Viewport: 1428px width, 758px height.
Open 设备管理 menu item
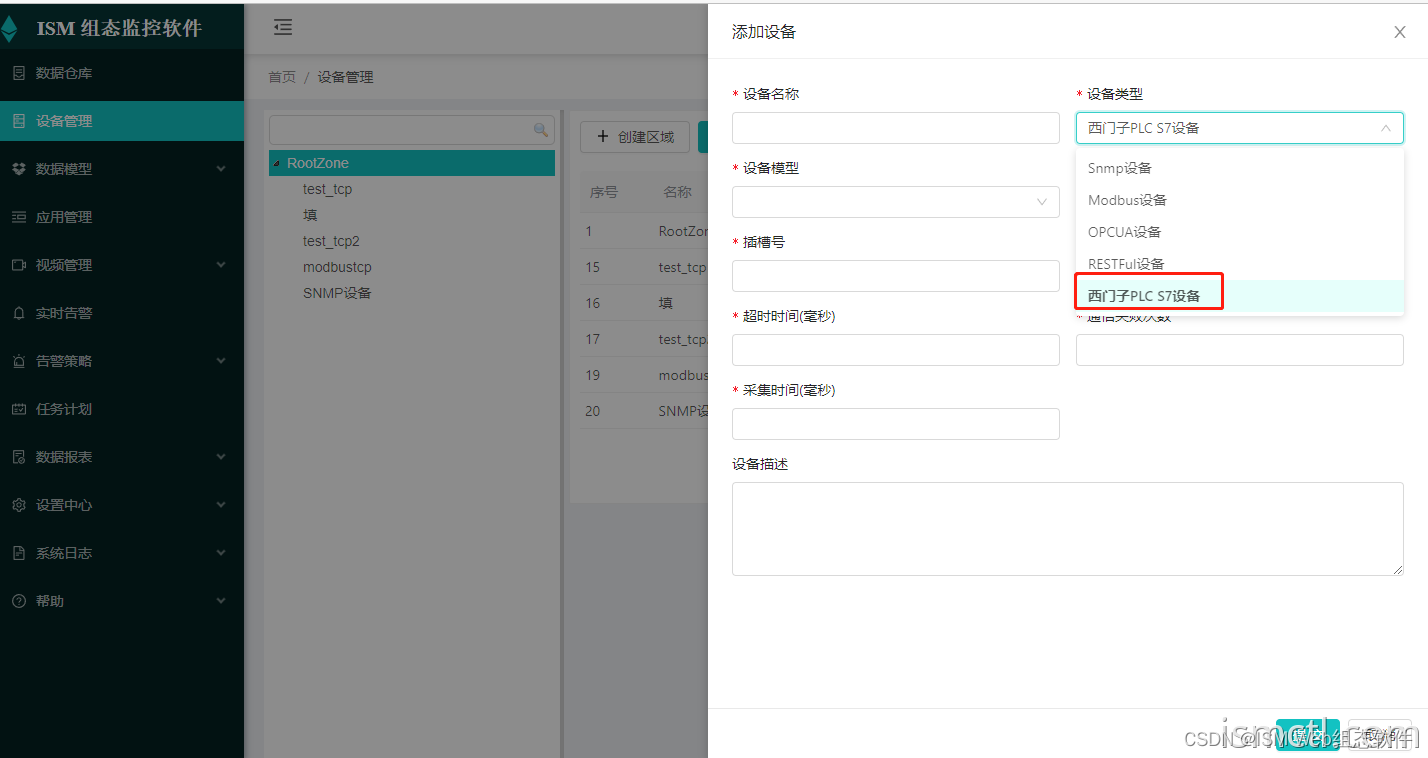[122, 121]
